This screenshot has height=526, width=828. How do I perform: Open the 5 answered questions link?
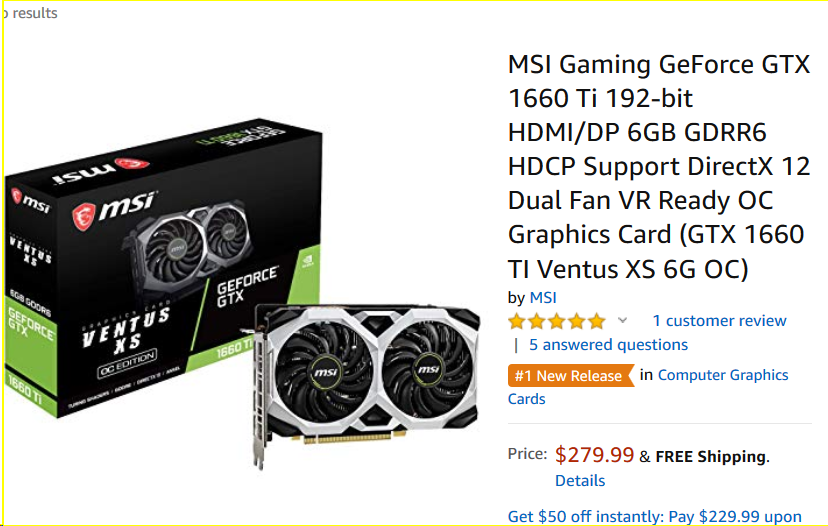click(608, 345)
